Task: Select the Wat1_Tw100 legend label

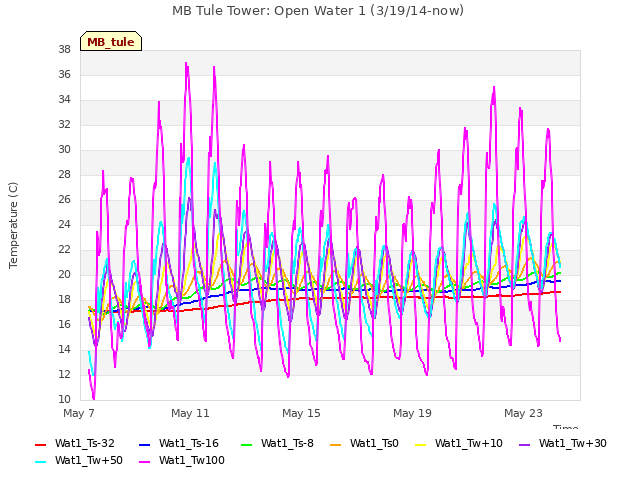Action: pyautogui.click(x=192, y=461)
